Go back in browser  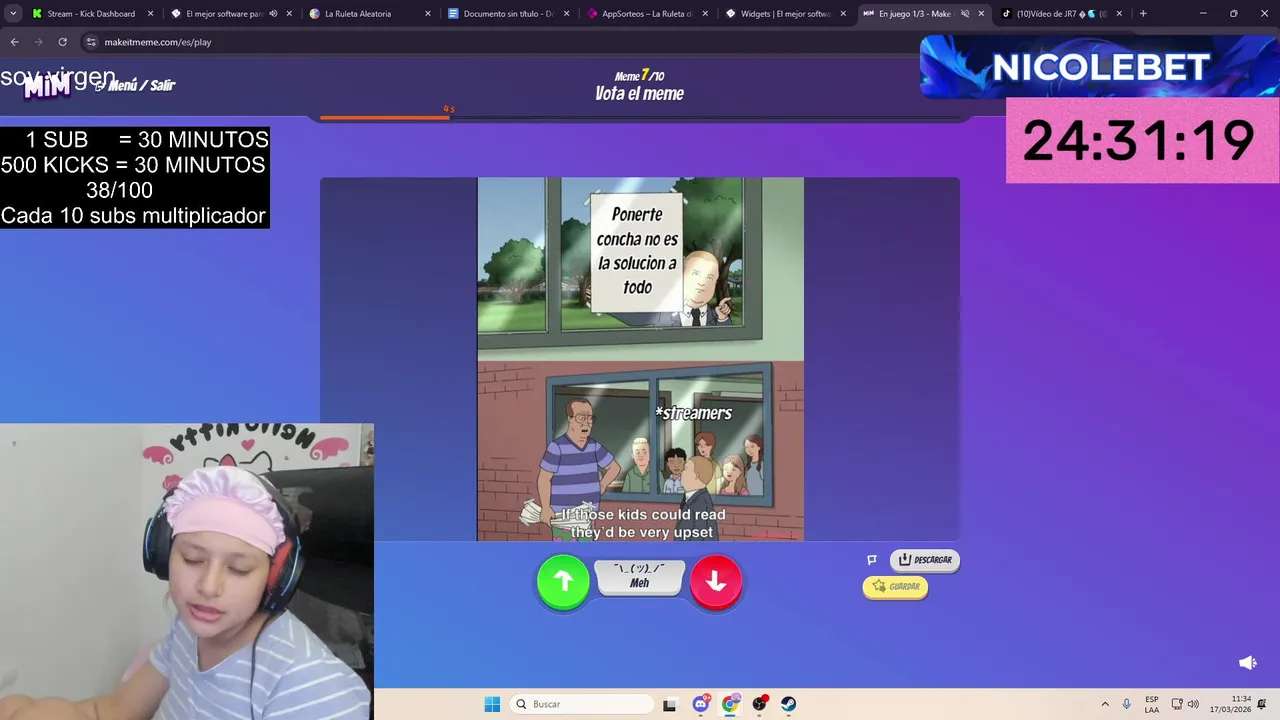point(14,42)
